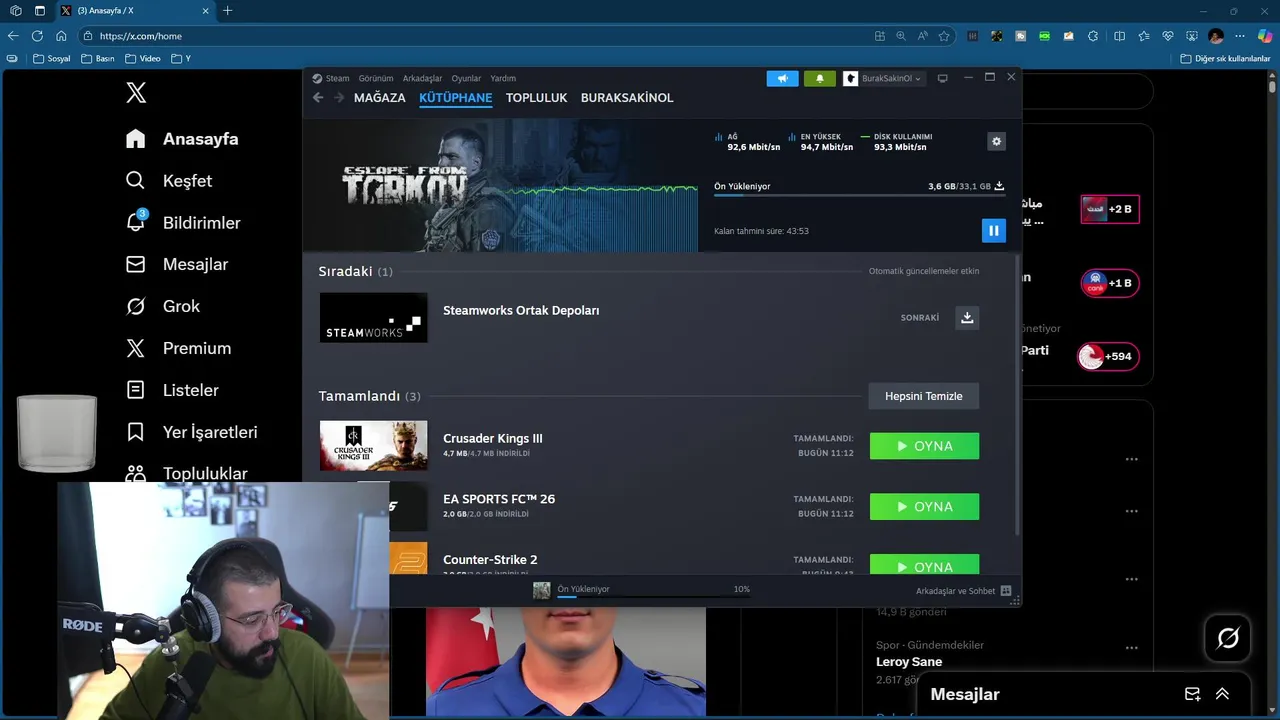Go back with the Steam arrow
The width and height of the screenshot is (1280, 720).
tap(318, 98)
